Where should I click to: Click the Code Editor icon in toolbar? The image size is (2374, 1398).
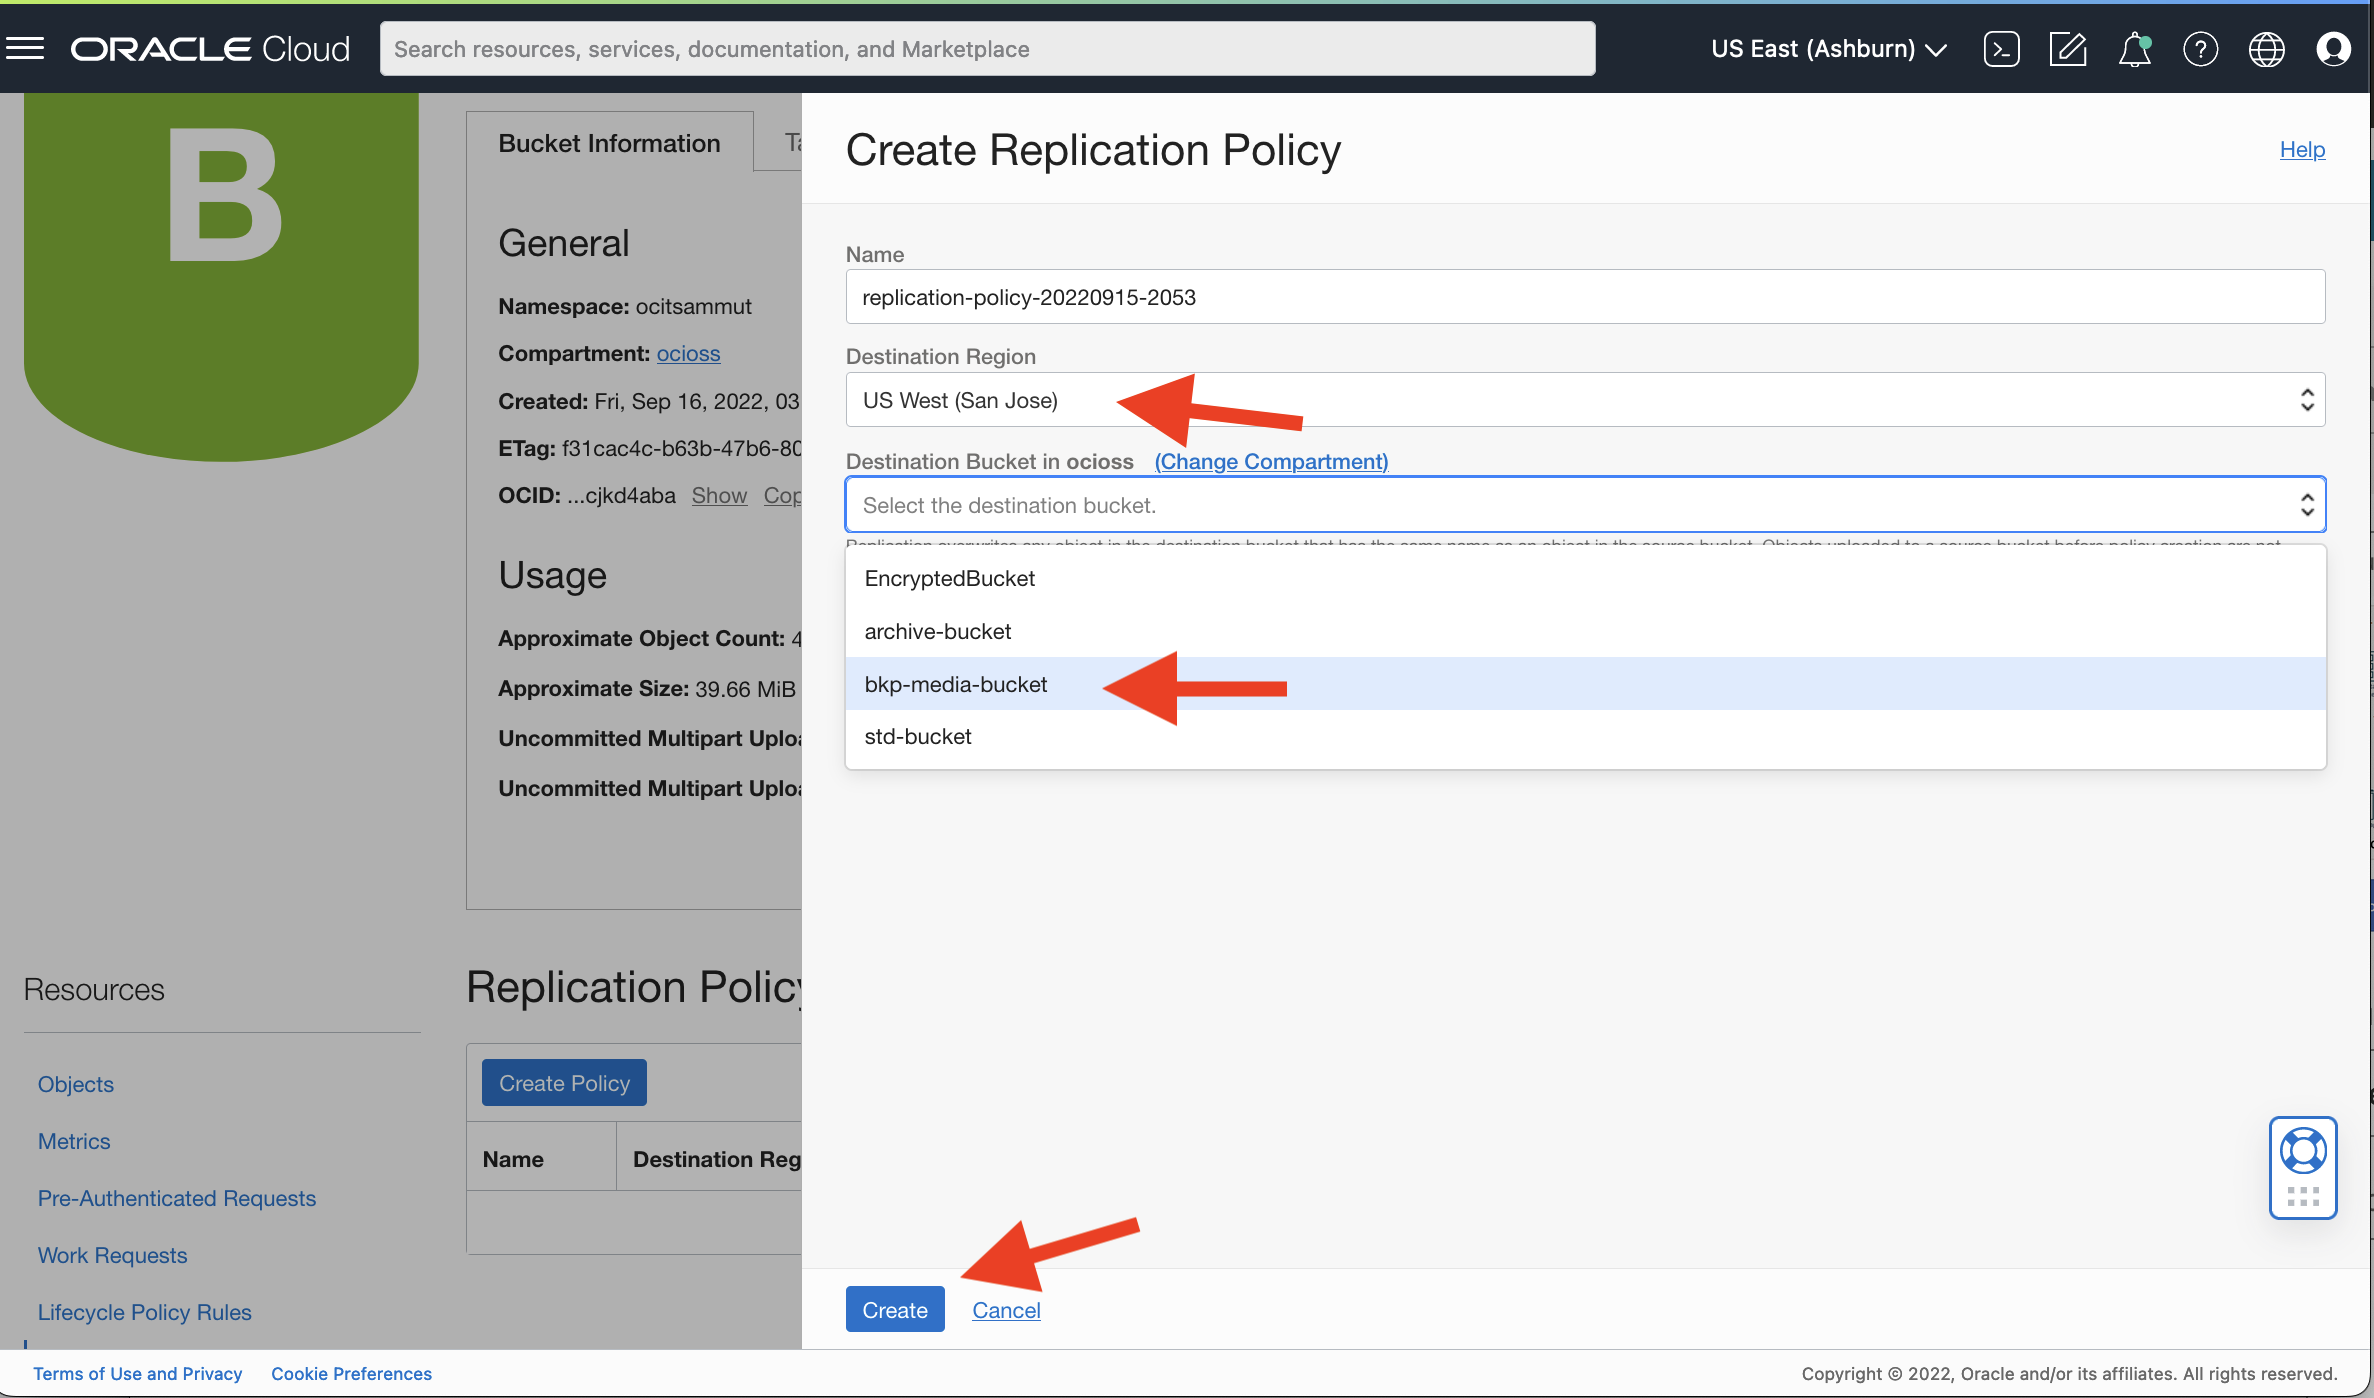tap(2068, 48)
